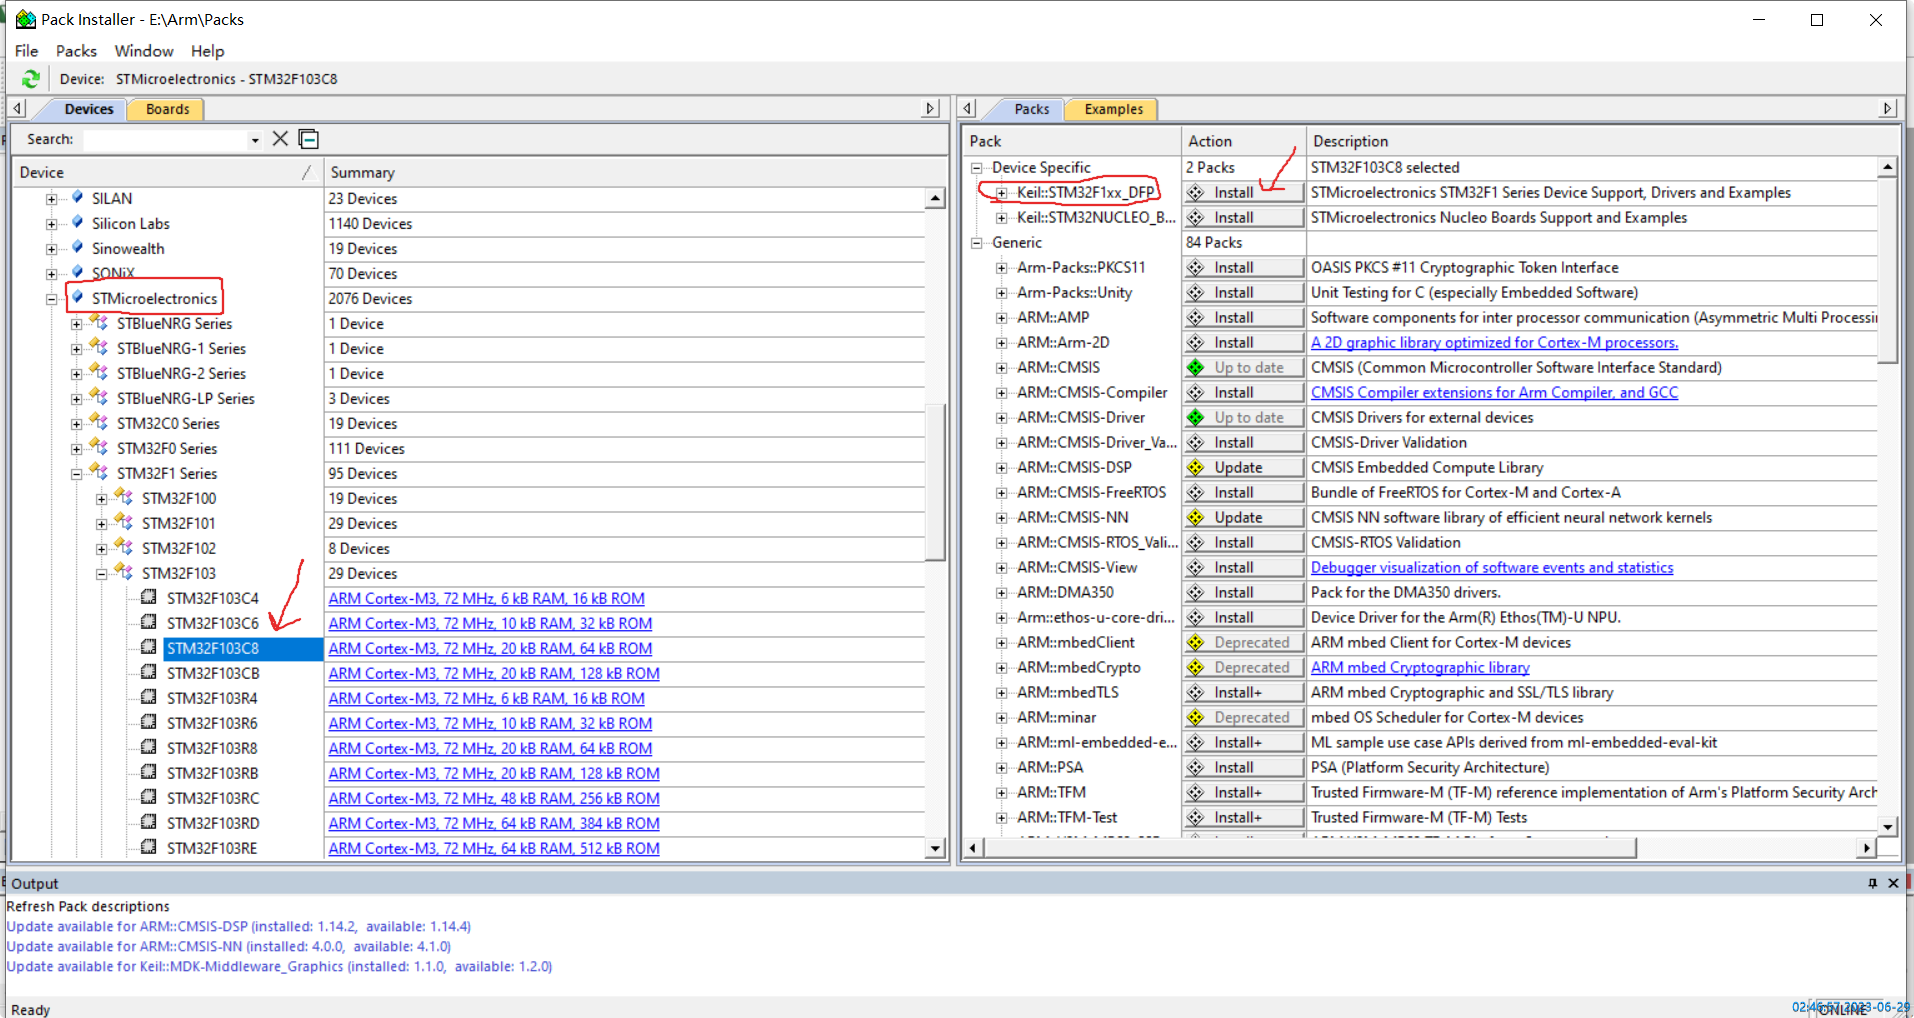This screenshot has width=1914, height=1018.
Task: Click the green refresh packs toolbar icon
Action: tap(31, 79)
